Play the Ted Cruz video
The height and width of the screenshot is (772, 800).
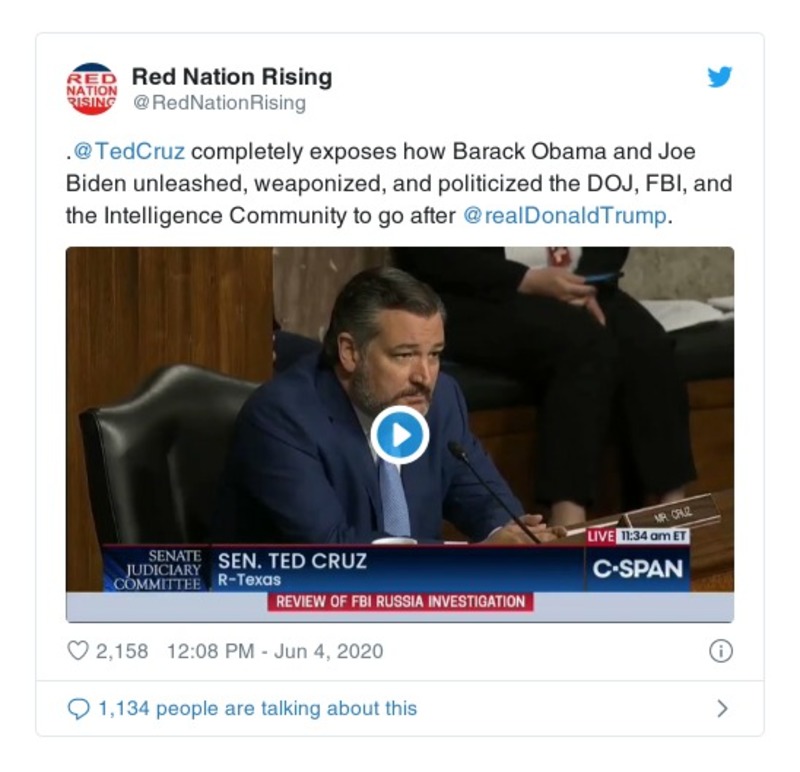(399, 435)
